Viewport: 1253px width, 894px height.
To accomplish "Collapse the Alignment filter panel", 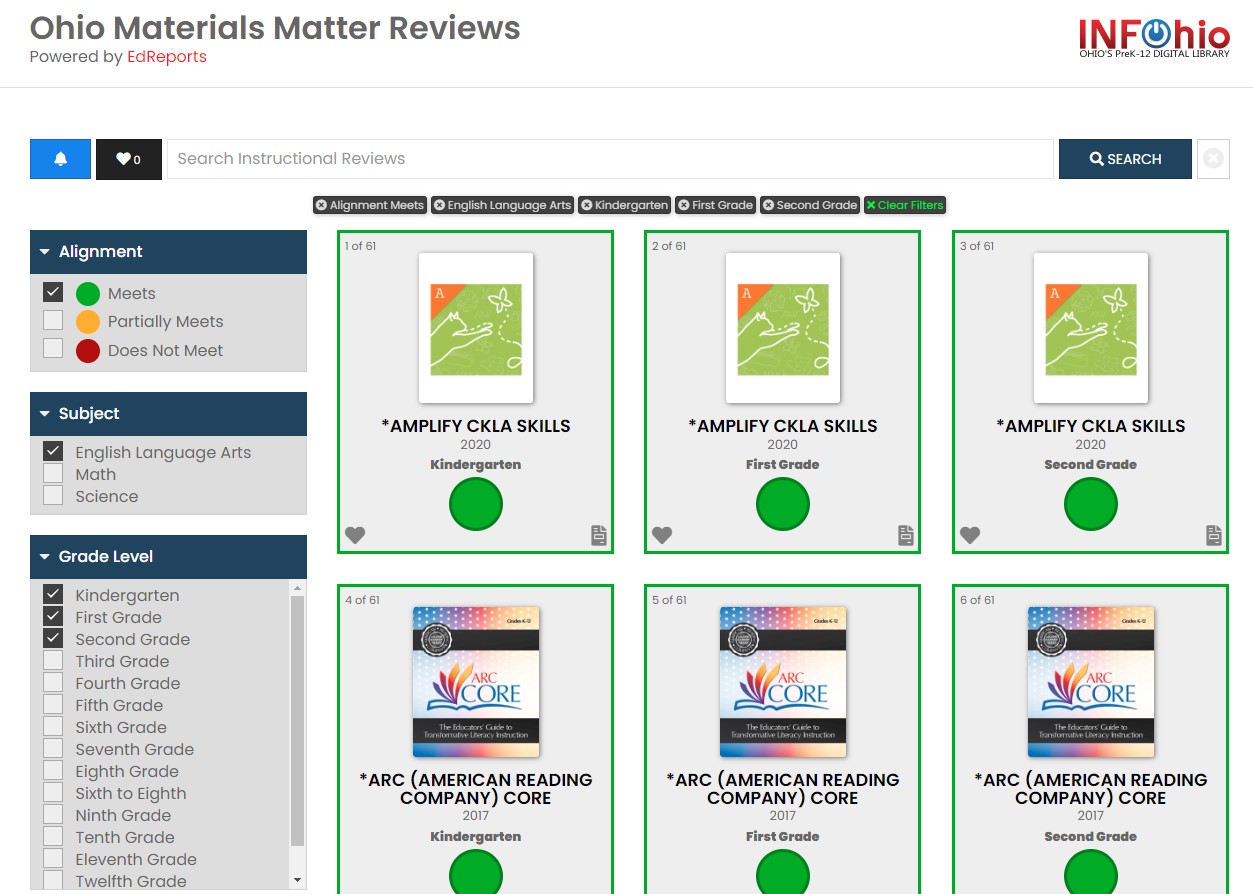I will coord(168,252).
